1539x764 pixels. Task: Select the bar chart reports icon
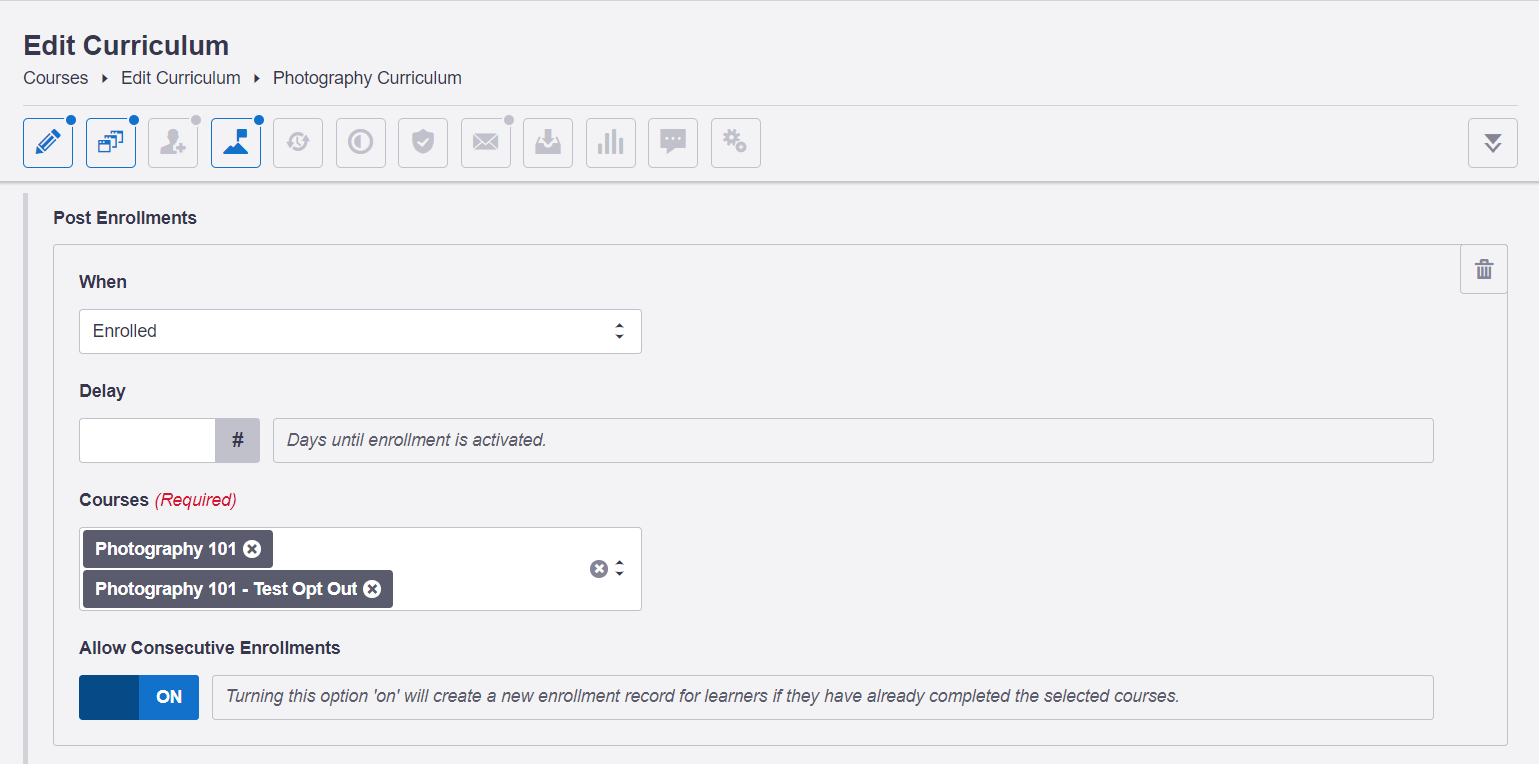(611, 143)
